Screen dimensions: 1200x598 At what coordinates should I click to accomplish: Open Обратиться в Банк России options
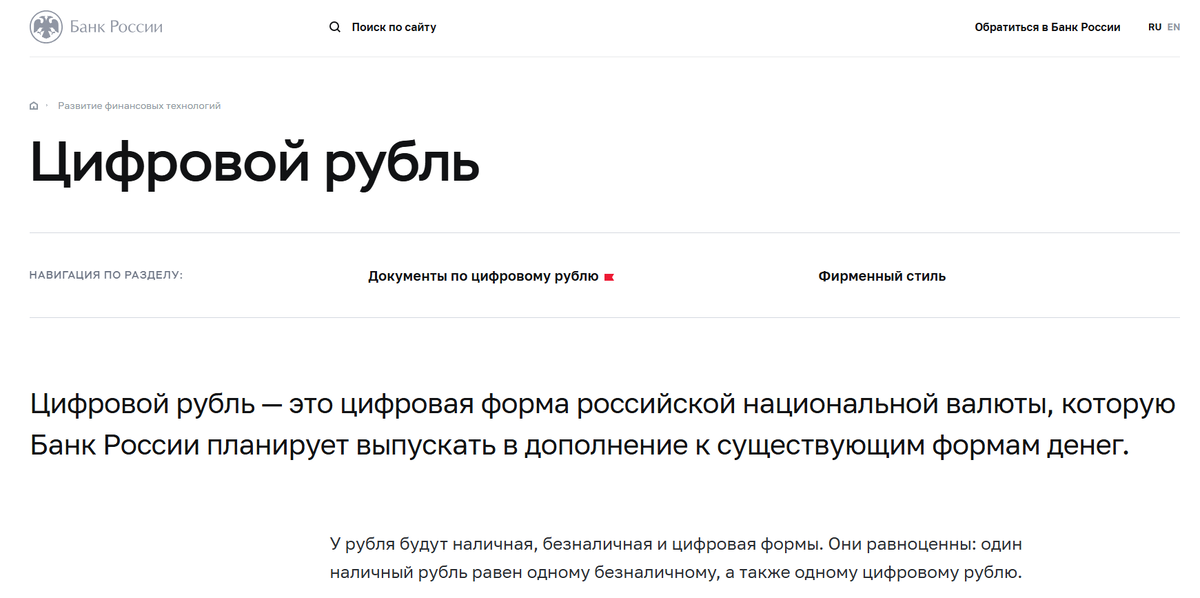click(x=1046, y=27)
